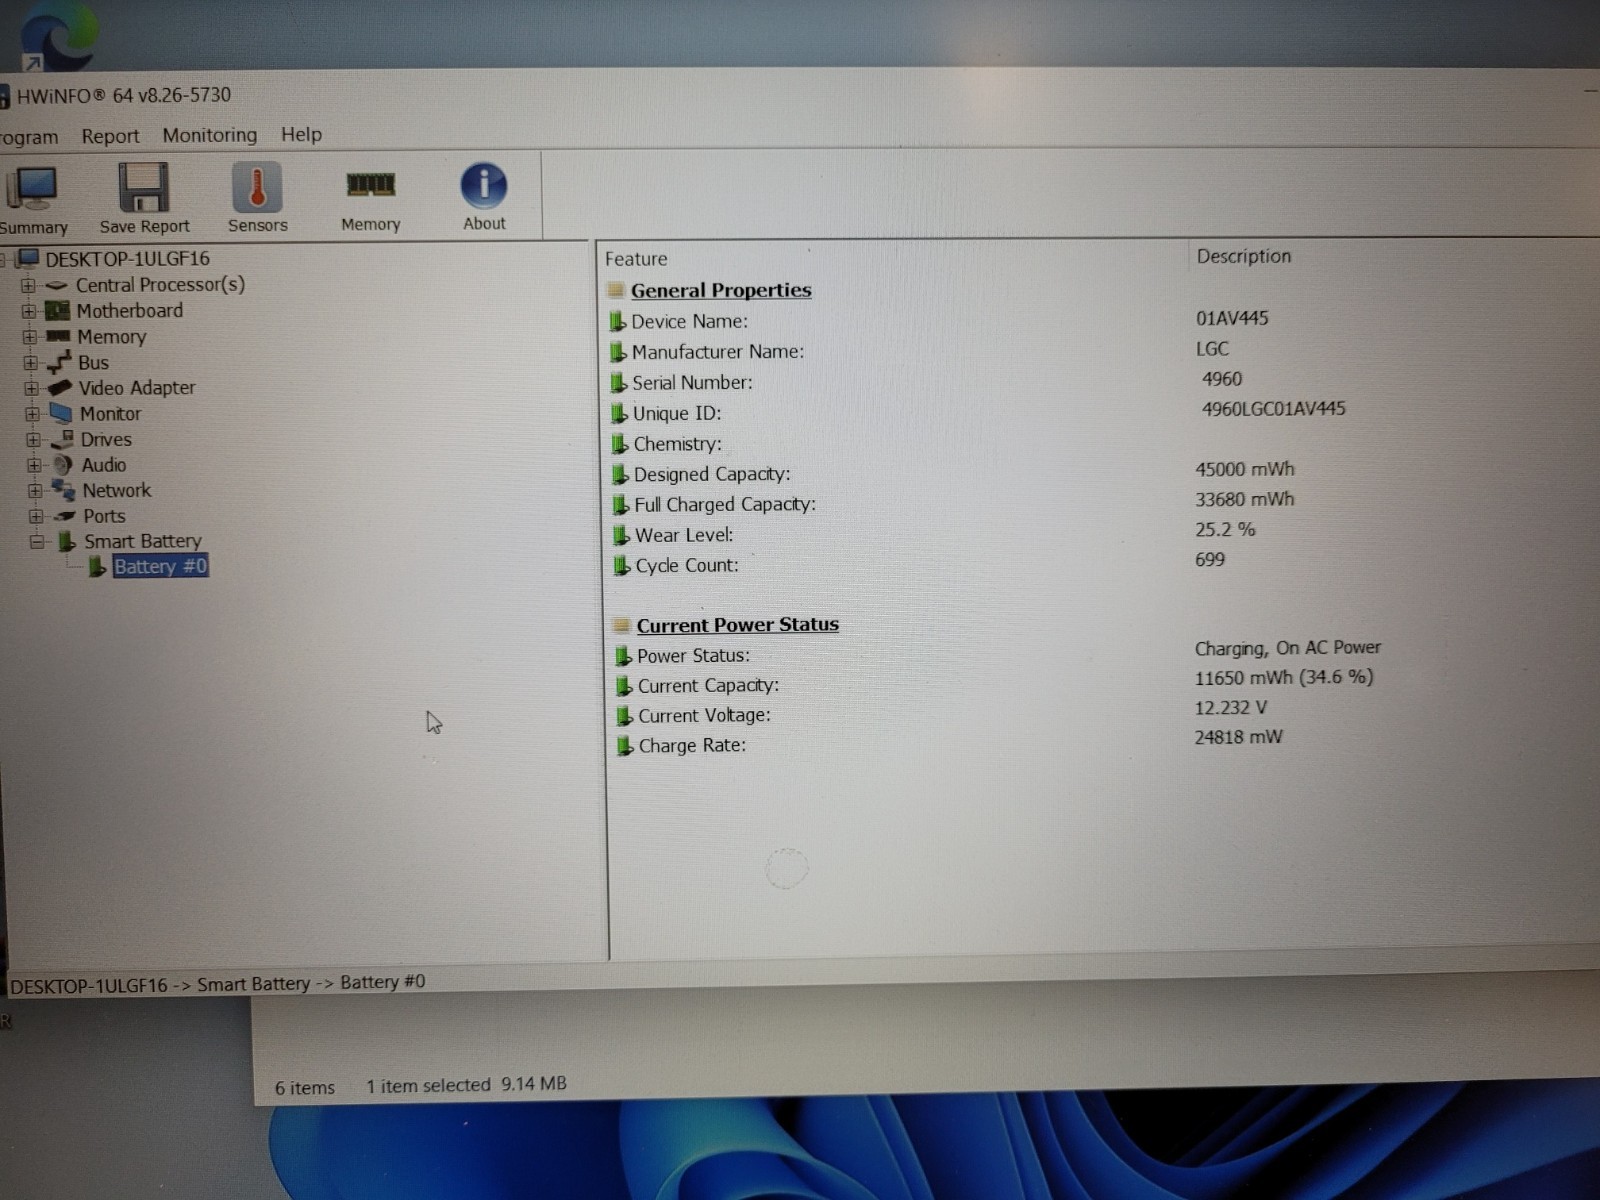This screenshot has width=1600, height=1200.
Task: Select Video Adapter in tree
Action: tap(137, 388)
